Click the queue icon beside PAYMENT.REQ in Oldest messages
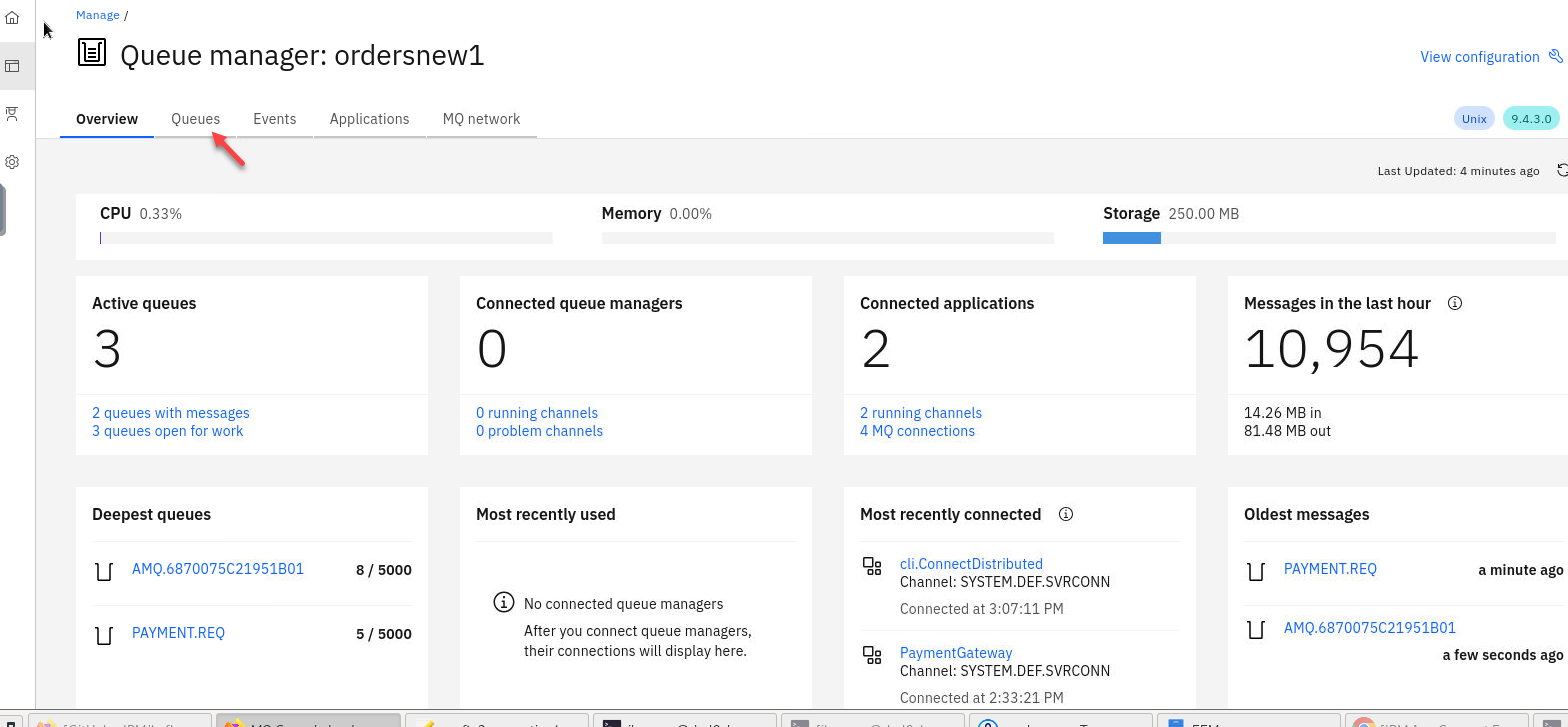 pyautogui.click(x=1256, y=571)
